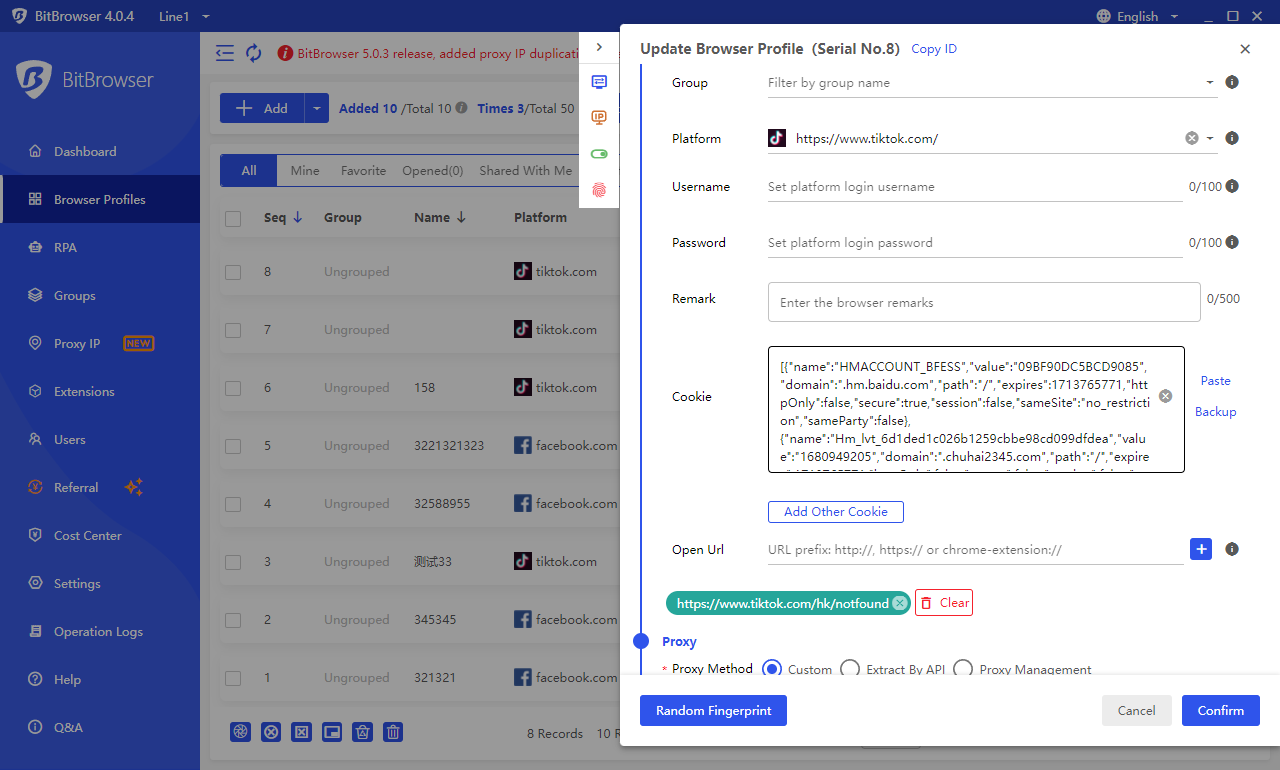Click the Password field info icon
This screenshot has height=770, width=1280.
click(1232, 242)
